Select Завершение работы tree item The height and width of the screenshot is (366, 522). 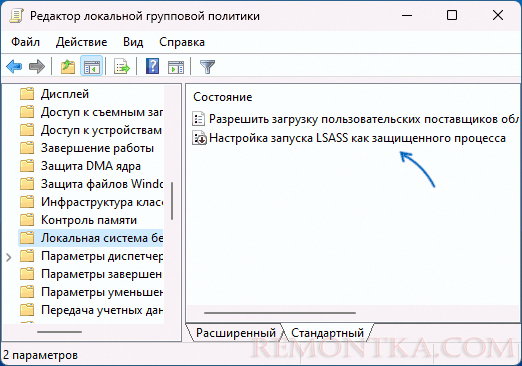click(x=97, y=148)
